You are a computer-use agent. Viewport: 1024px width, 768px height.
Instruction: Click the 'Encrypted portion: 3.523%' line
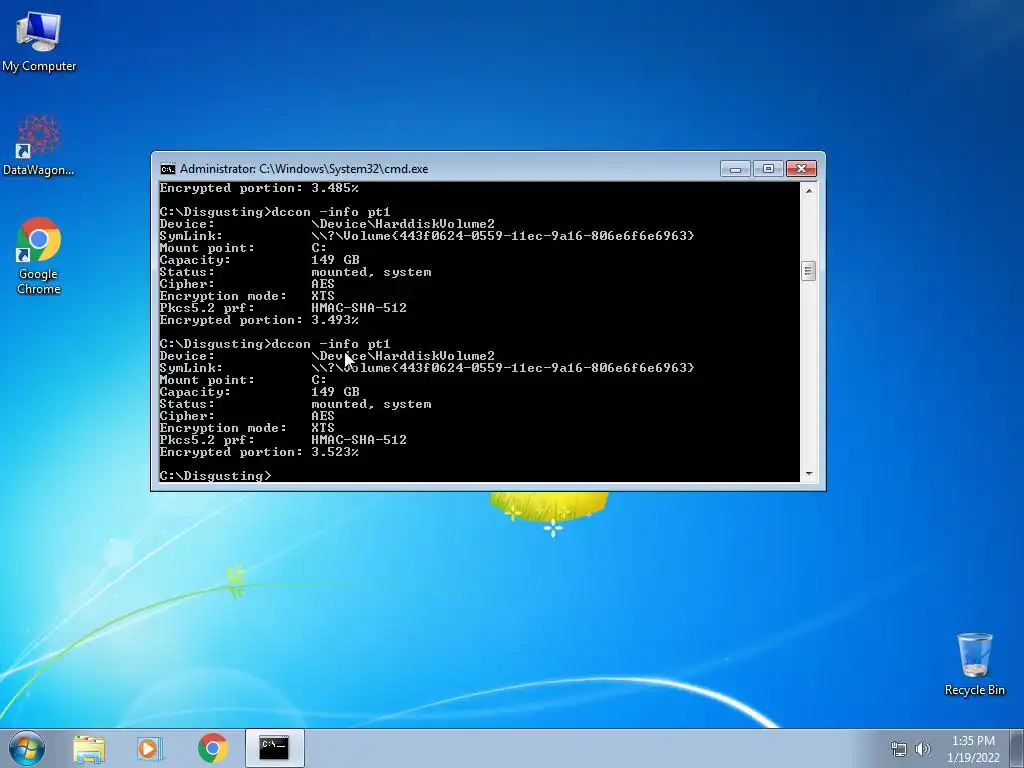259,452
